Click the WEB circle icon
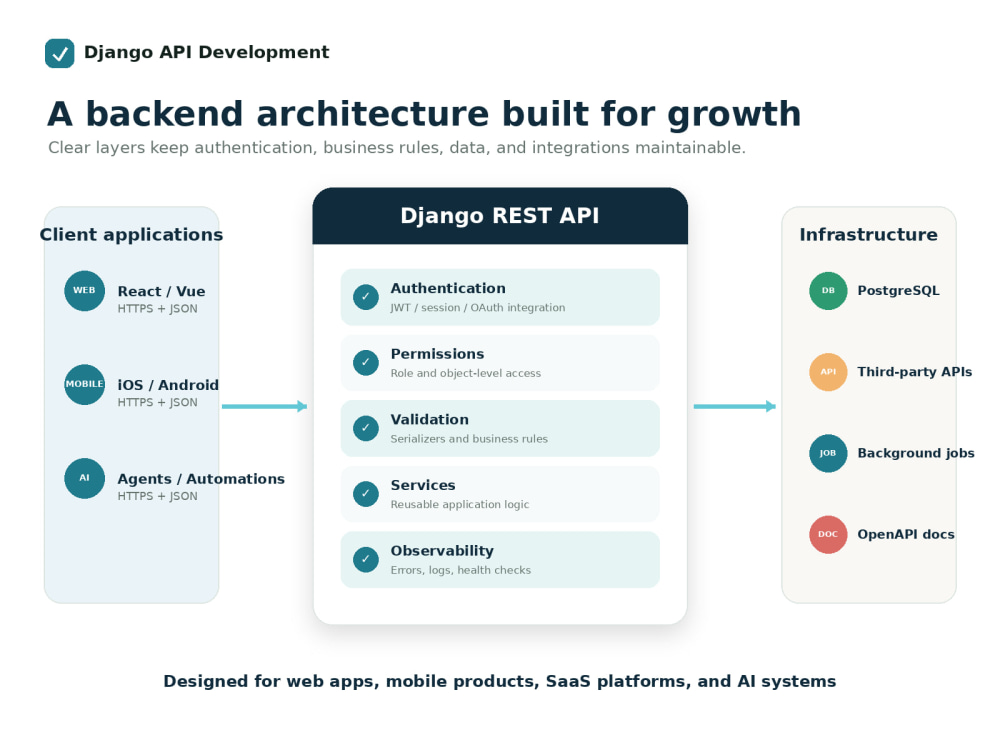 [x=84, y=291]
